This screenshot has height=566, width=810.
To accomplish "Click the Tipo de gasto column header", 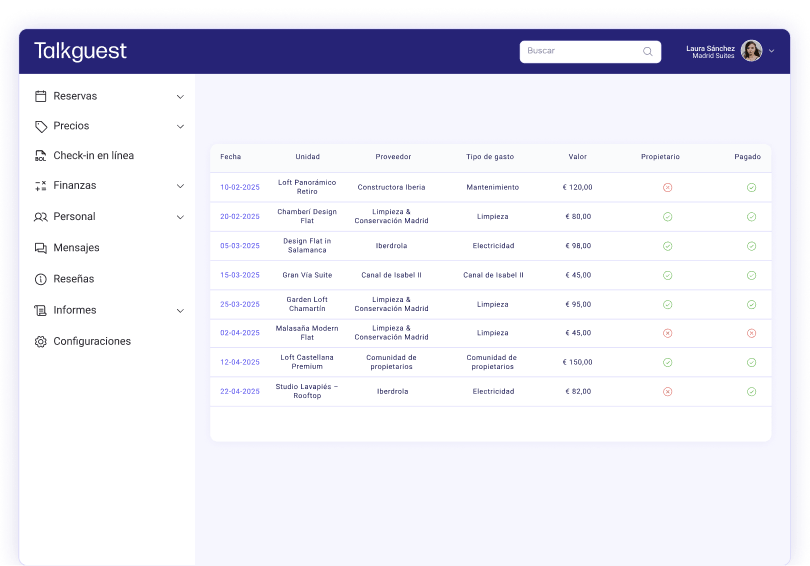I will click(x=490, y=156).
